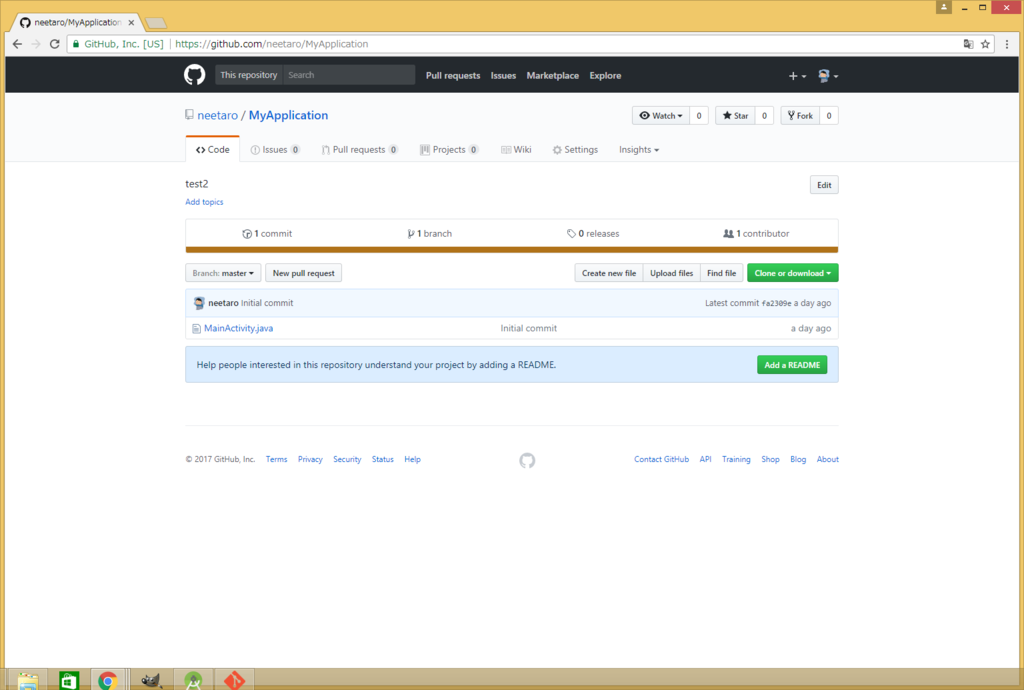Click the Find file button
The height and width of the screenshot is (690, 1024).
click(721, 273)
